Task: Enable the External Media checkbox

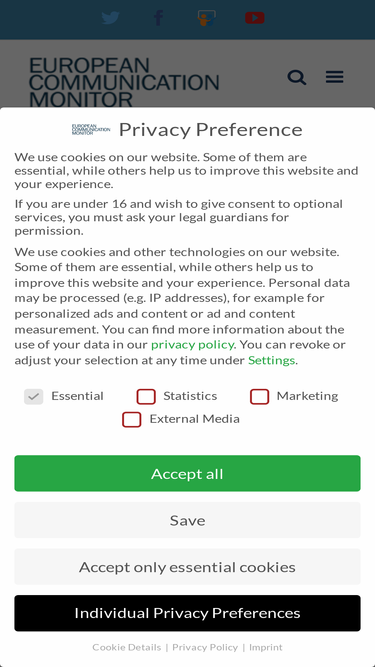Action: 131,419
